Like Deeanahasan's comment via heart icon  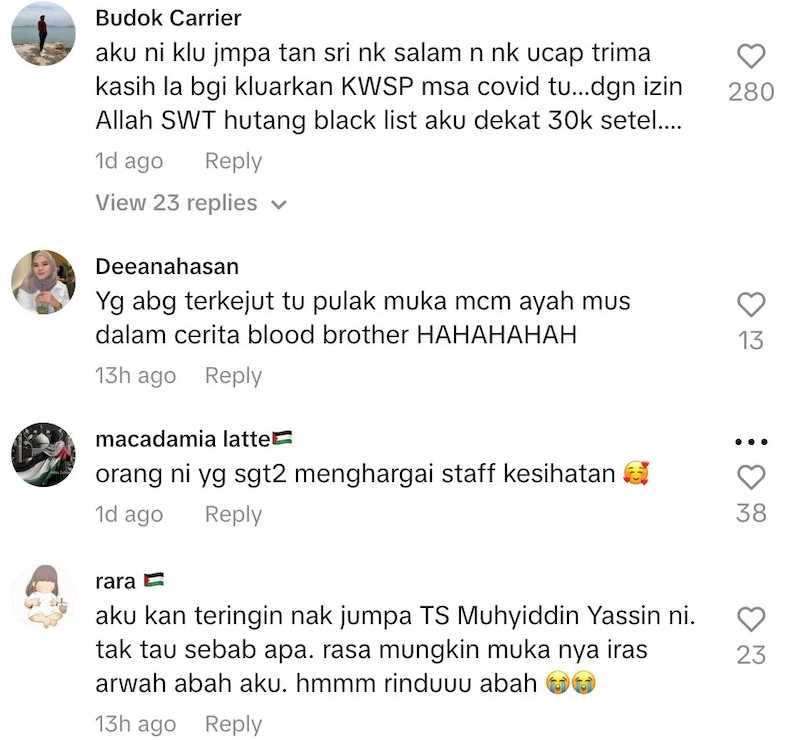751,305
